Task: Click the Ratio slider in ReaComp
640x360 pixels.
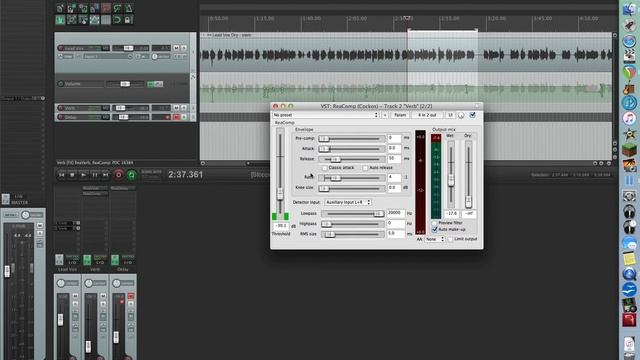Action: click(351, 178)
